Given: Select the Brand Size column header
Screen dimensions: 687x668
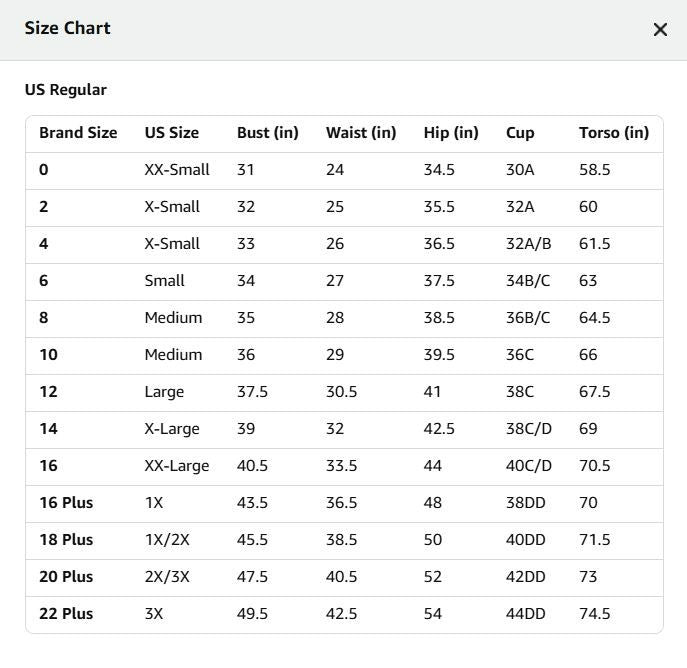Looking at the screenshot, I should 78,133.
